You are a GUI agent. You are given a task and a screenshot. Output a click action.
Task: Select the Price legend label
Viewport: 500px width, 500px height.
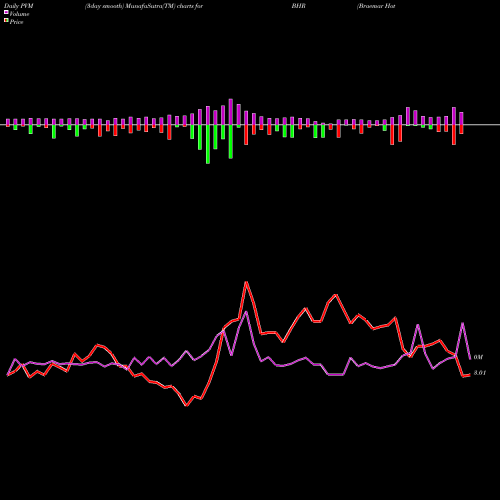(x=16, y=22)
